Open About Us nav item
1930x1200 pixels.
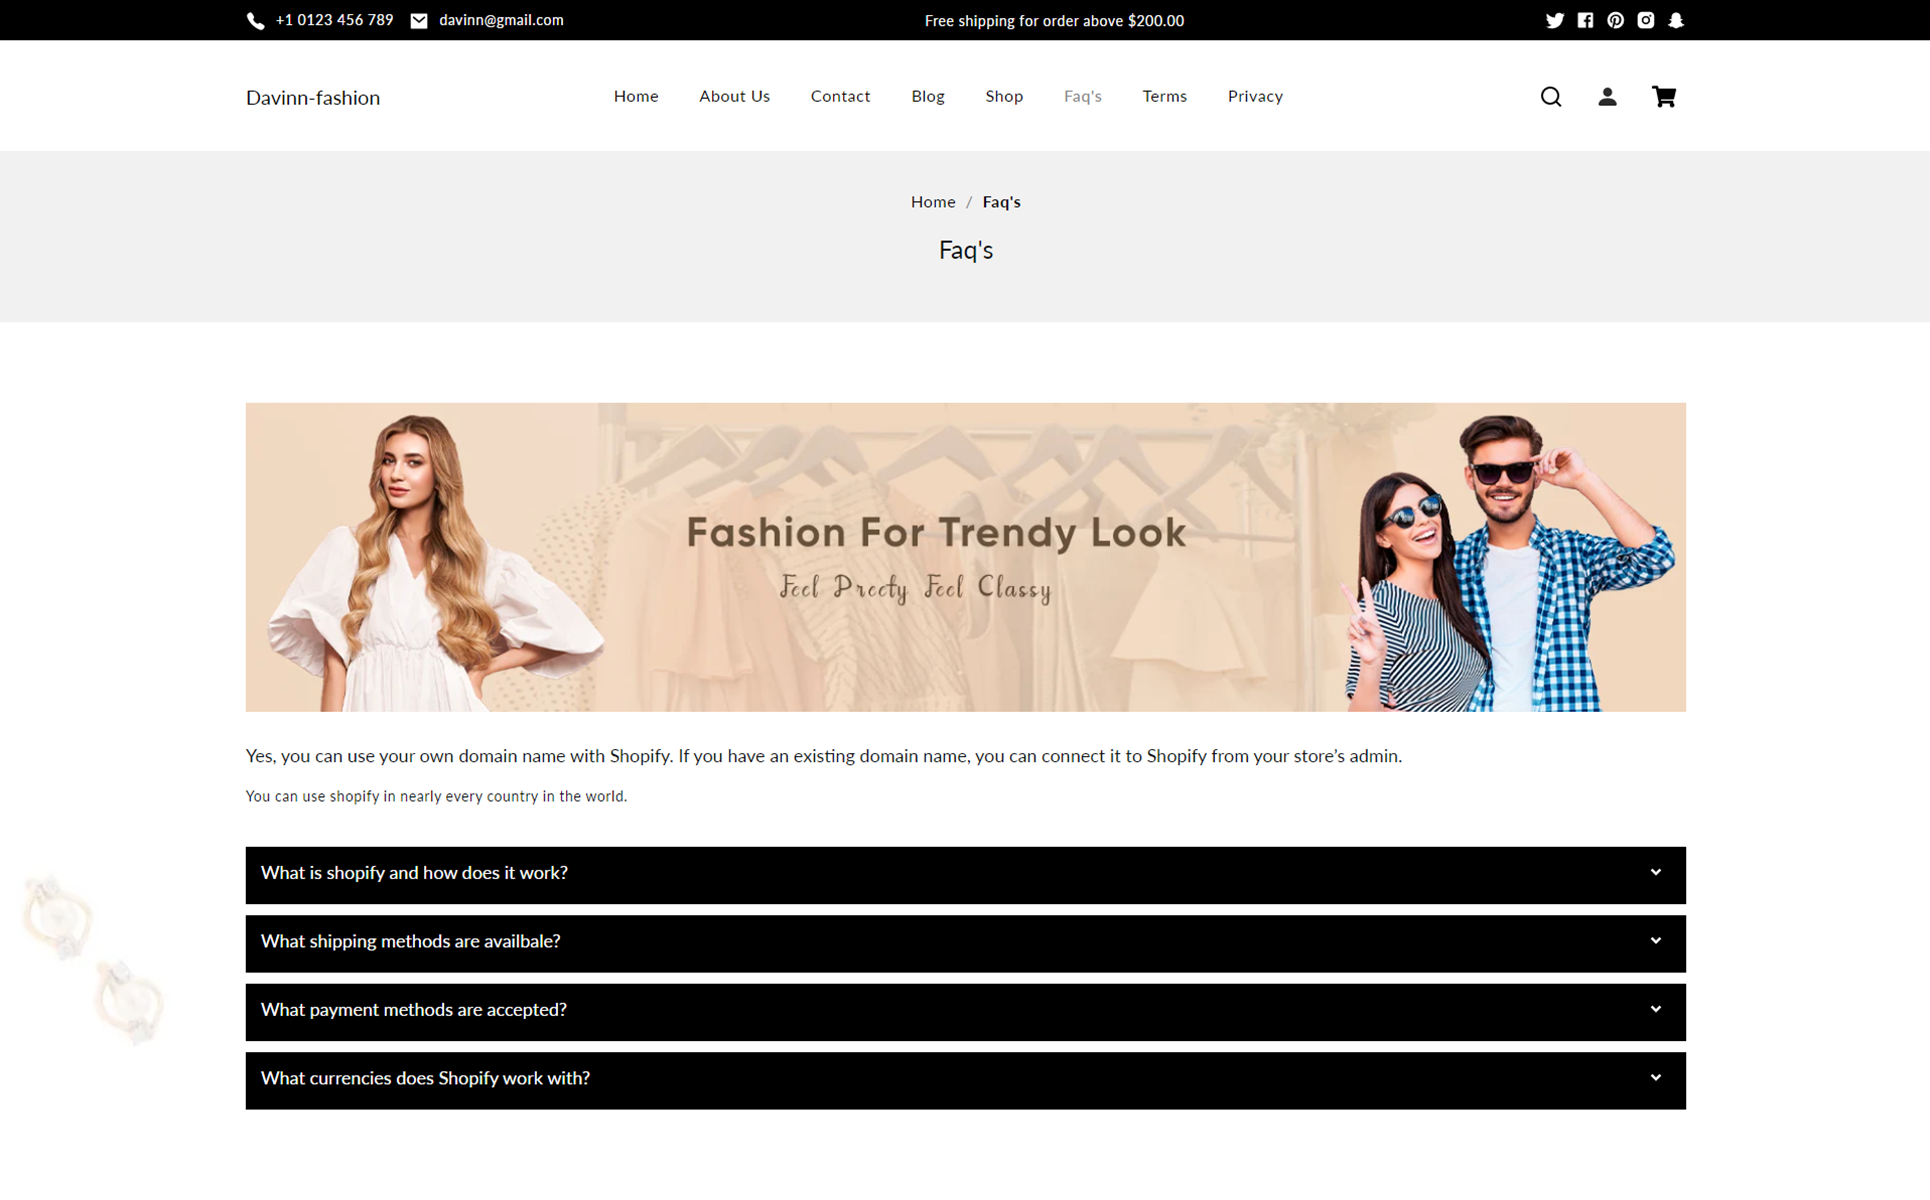tap(734, 96)
